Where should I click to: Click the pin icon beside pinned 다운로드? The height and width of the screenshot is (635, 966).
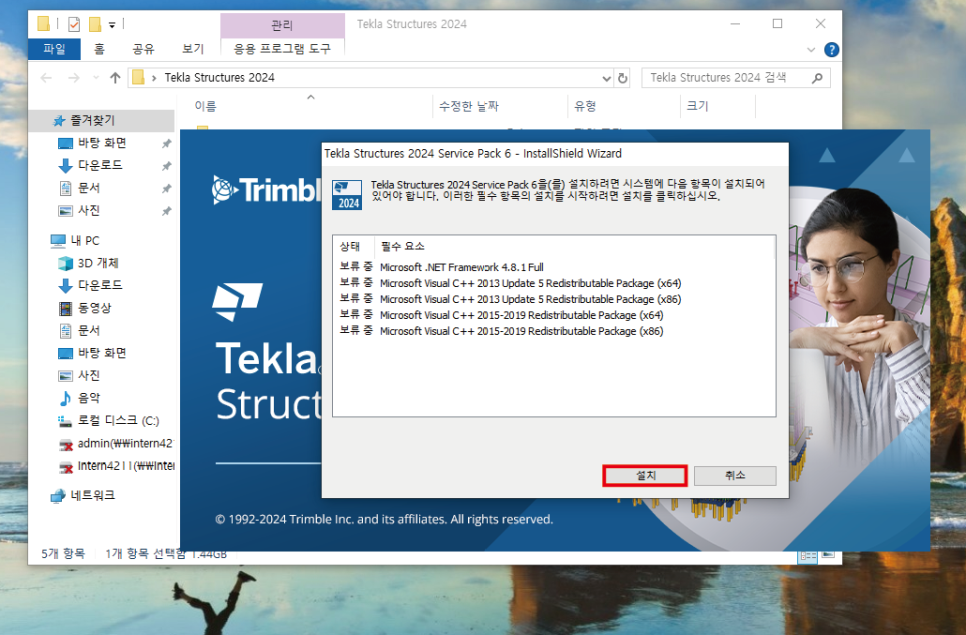tap(166, 166)
